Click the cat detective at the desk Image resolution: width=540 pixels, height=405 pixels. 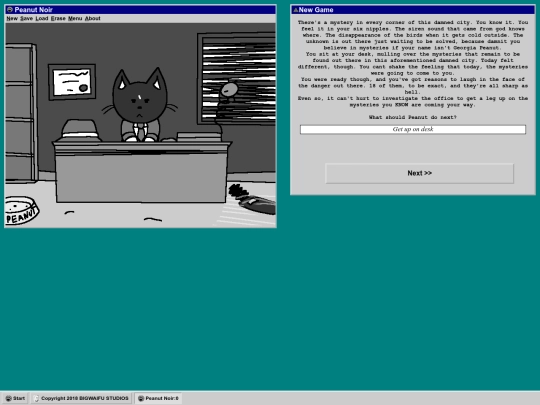139,105
